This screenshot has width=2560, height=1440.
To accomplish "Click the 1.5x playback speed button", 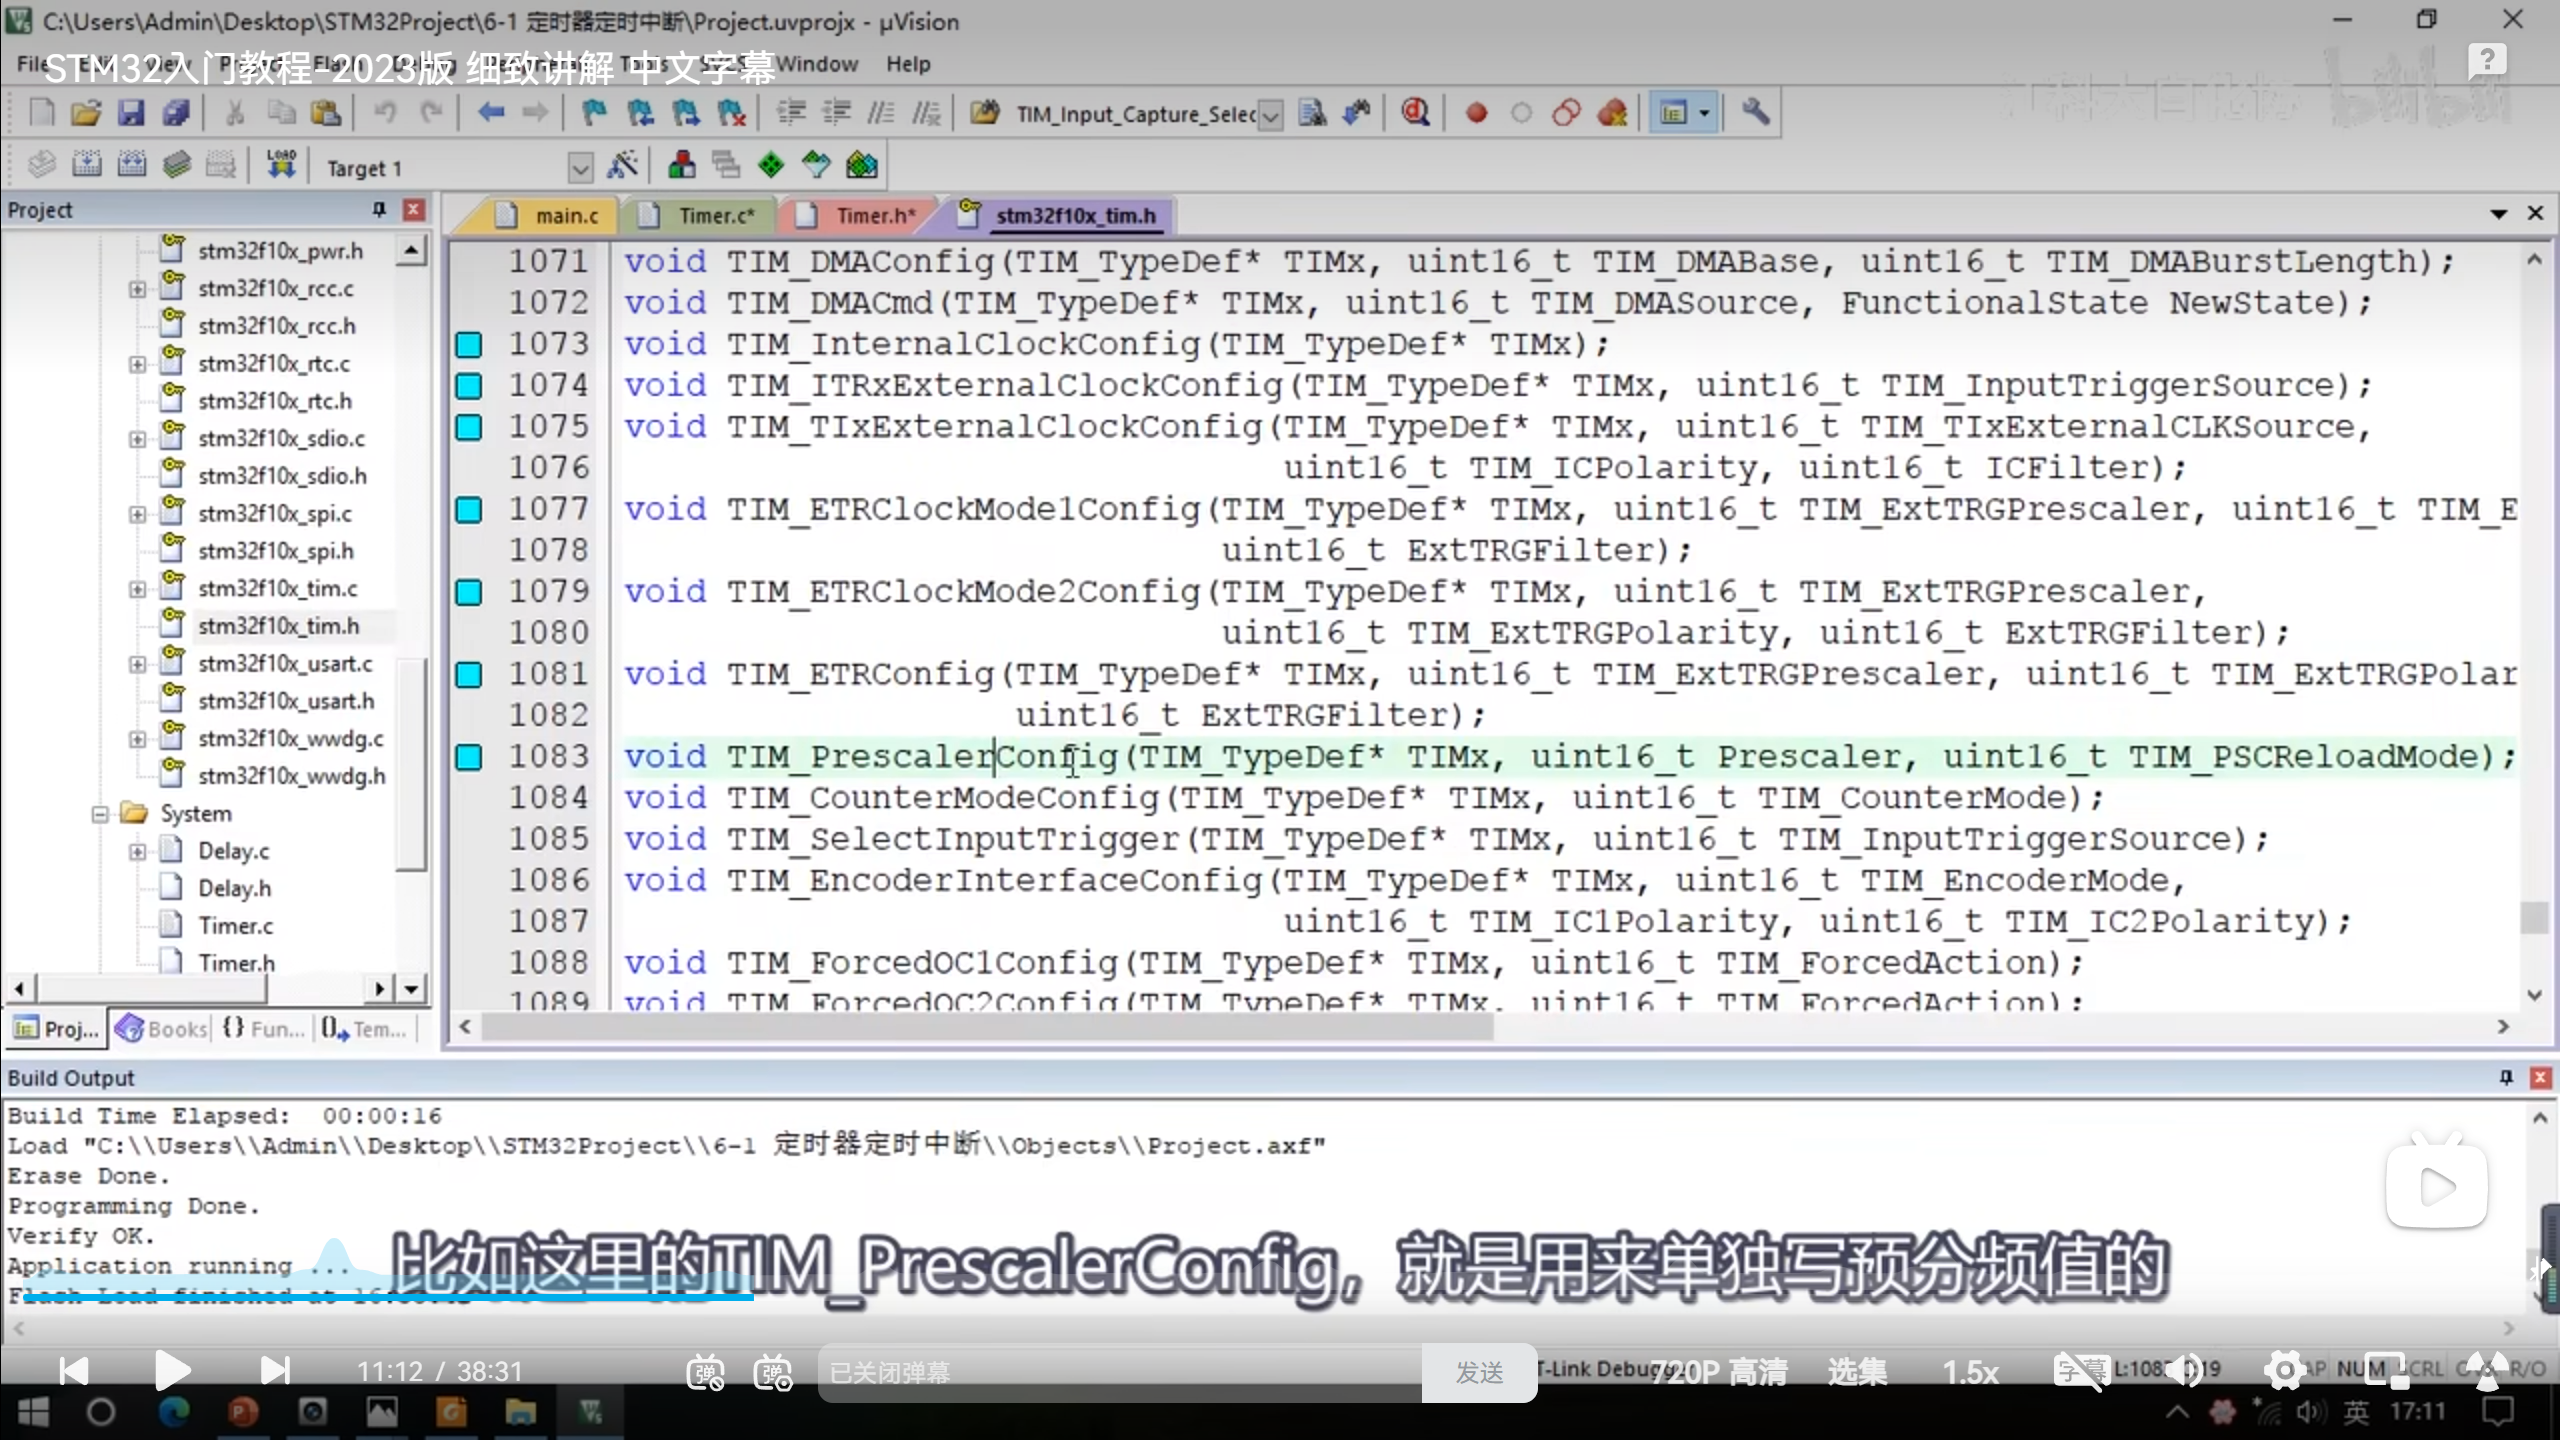I will (1969, 1372).
